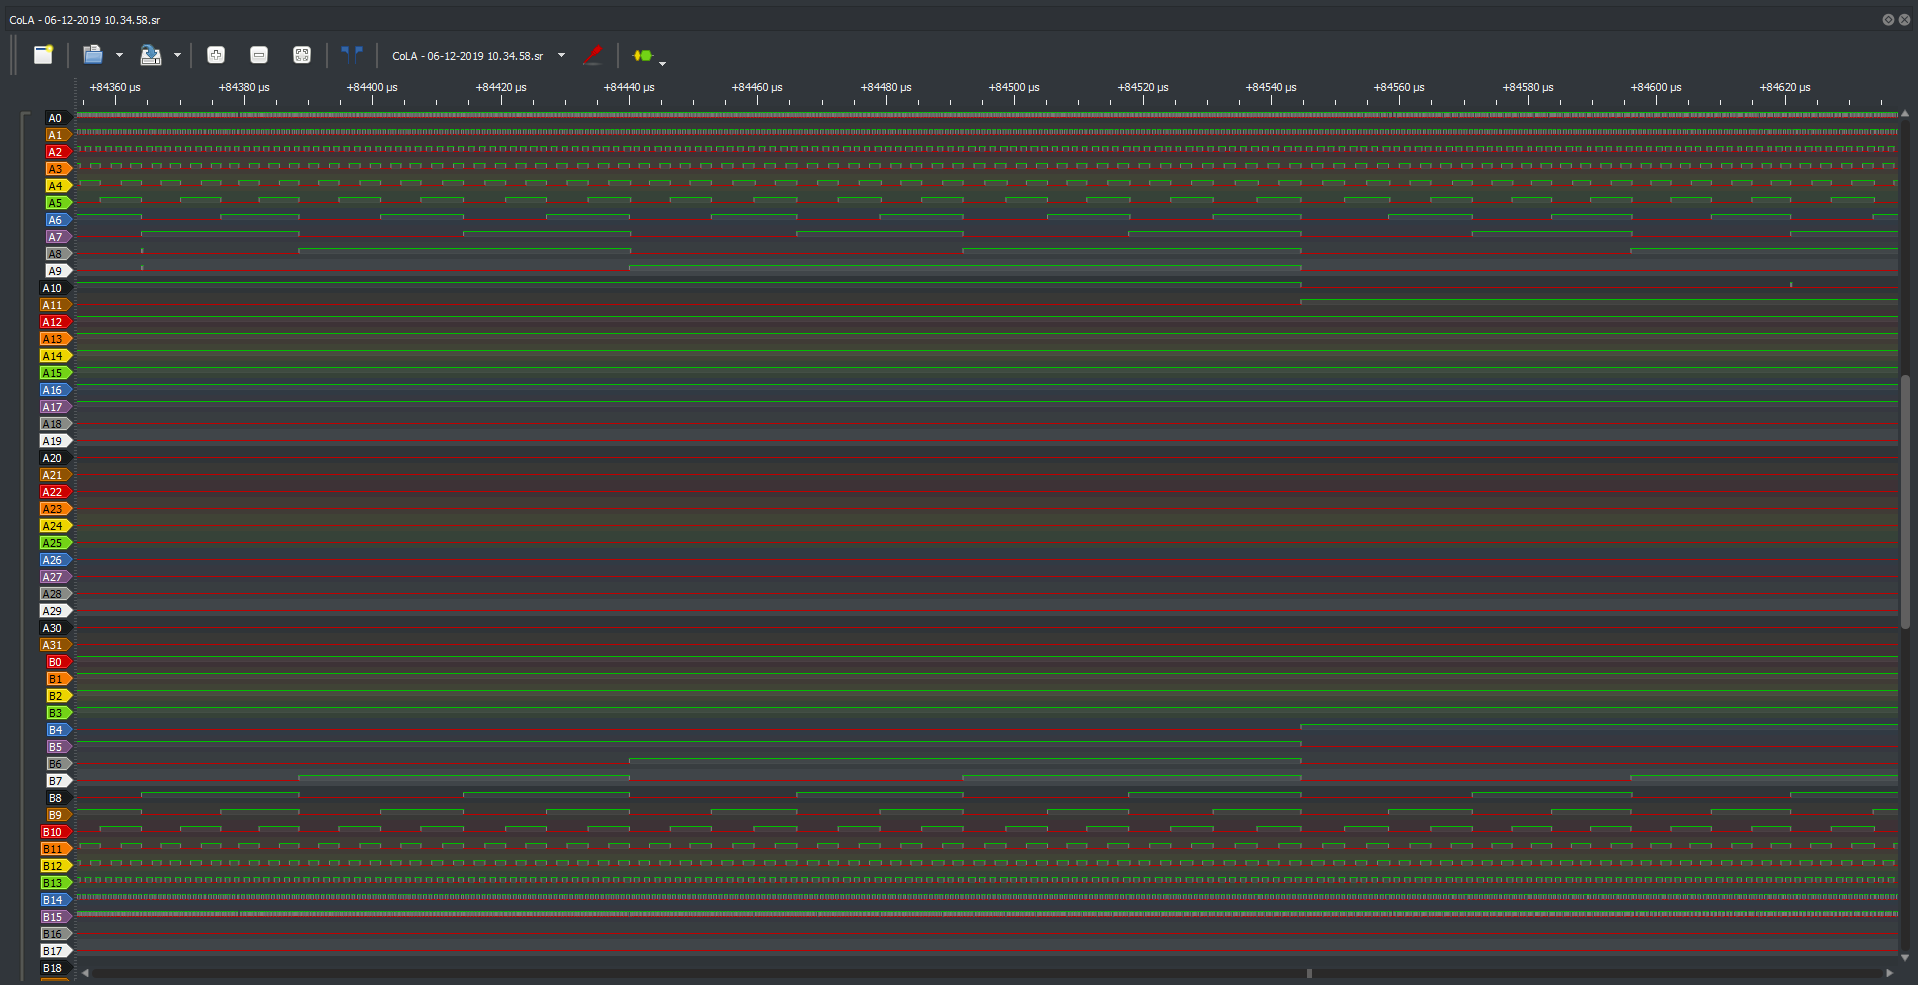Select the B6 channel label
This screenshot has height=985, width=1918.
click(57, 764)
